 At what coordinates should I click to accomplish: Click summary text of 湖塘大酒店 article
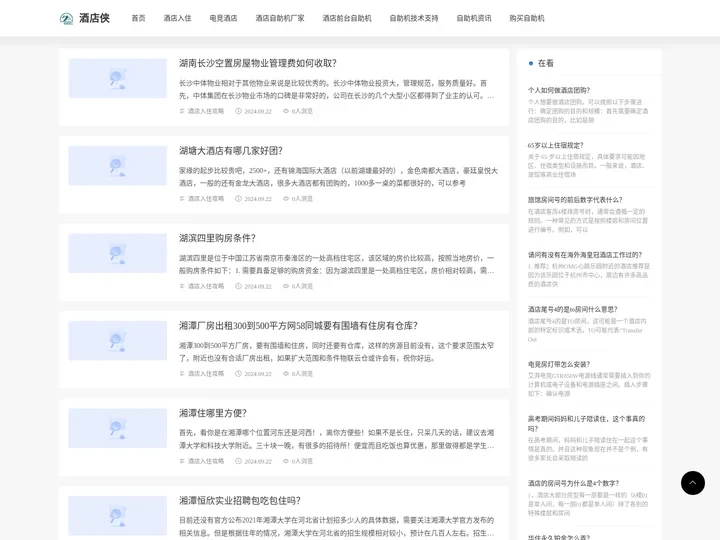338,177
